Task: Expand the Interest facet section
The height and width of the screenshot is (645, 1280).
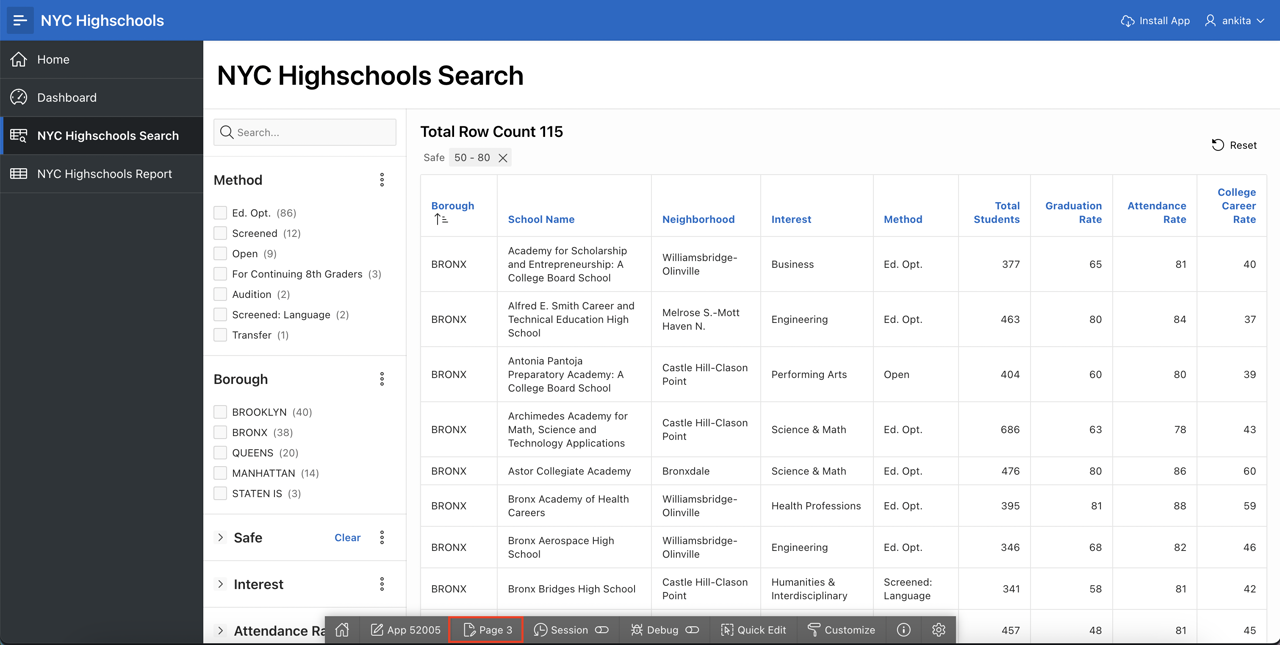Action: pyautogui.click(x=221, y=584)
